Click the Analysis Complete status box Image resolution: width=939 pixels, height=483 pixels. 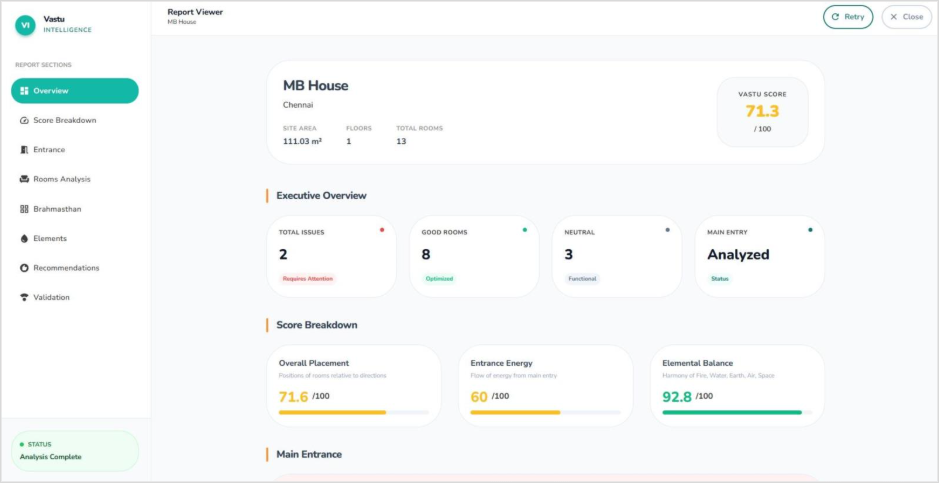(x=75, y=451)
